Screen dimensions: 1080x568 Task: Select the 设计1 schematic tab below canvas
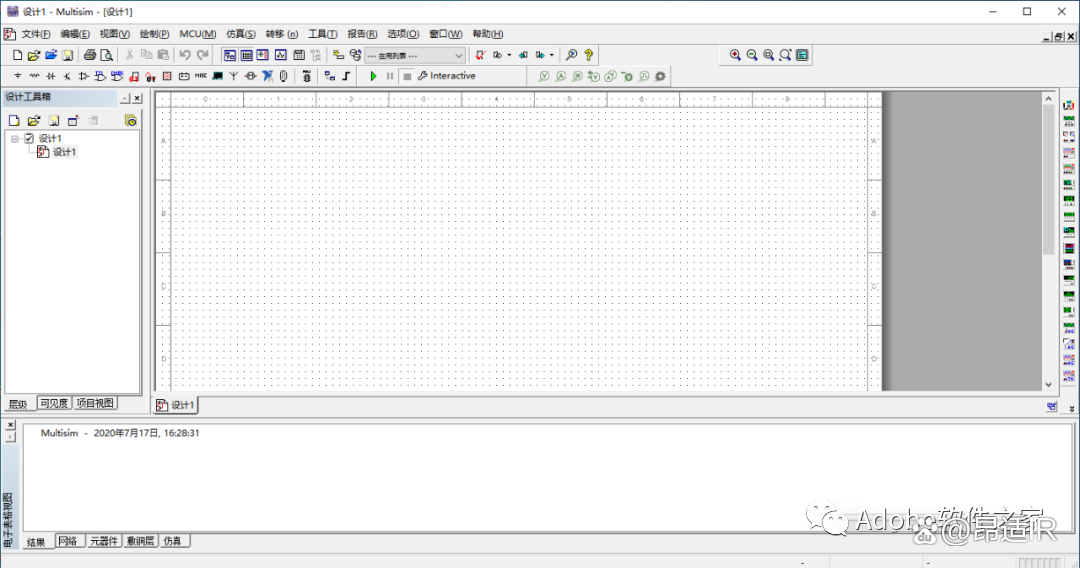tap(176, 406)
